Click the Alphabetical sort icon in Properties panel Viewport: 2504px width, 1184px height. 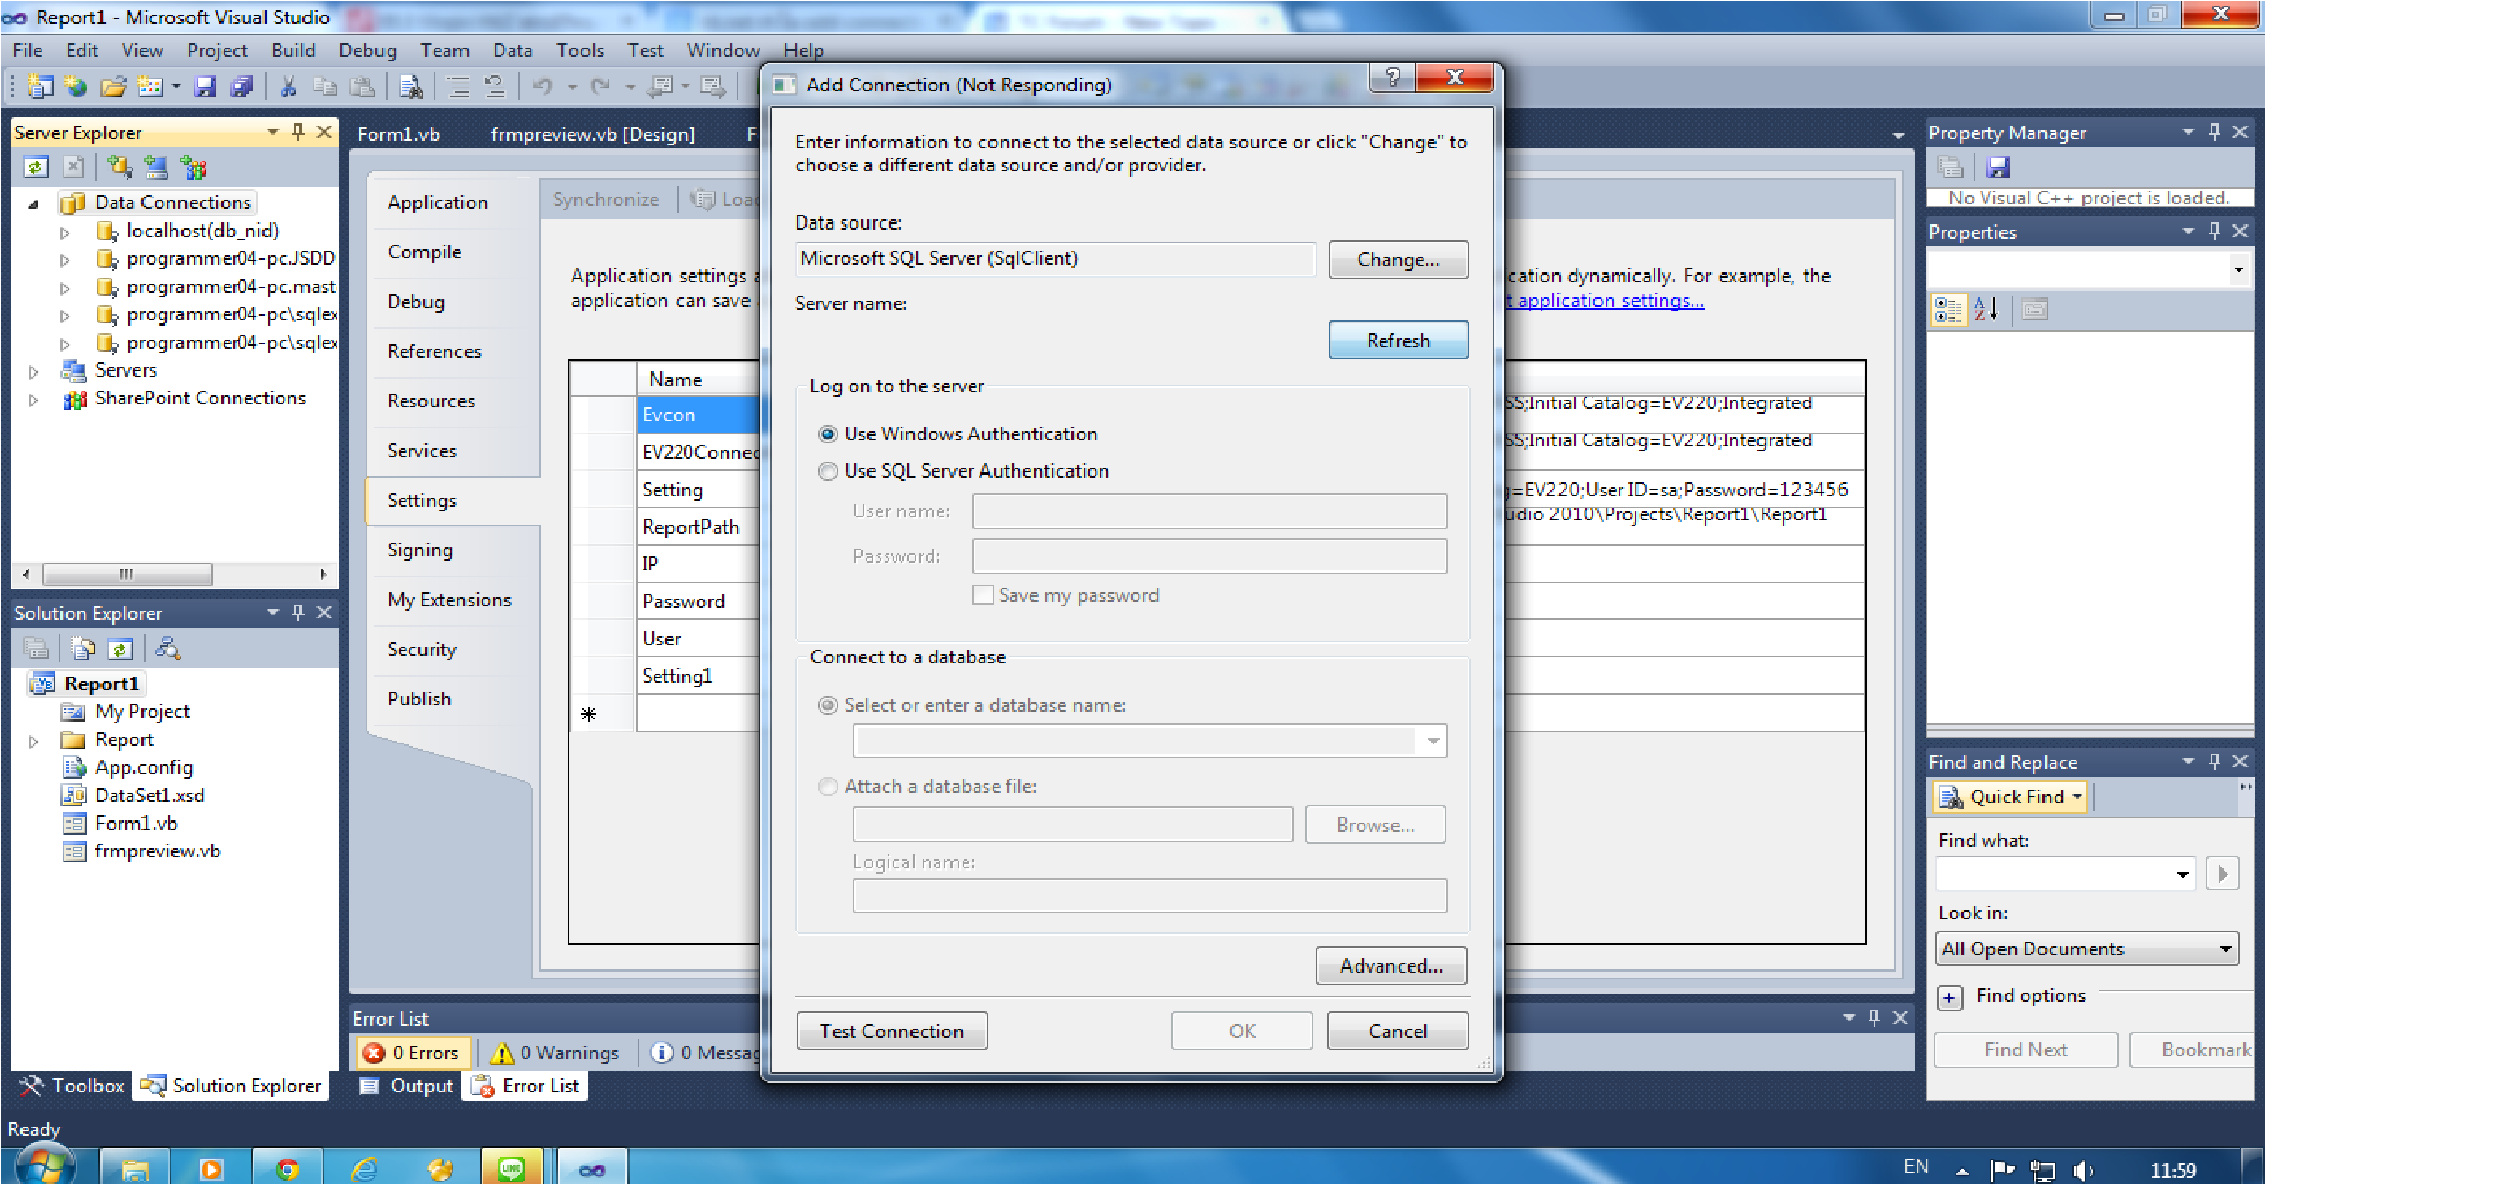[x=1985, y=310]
